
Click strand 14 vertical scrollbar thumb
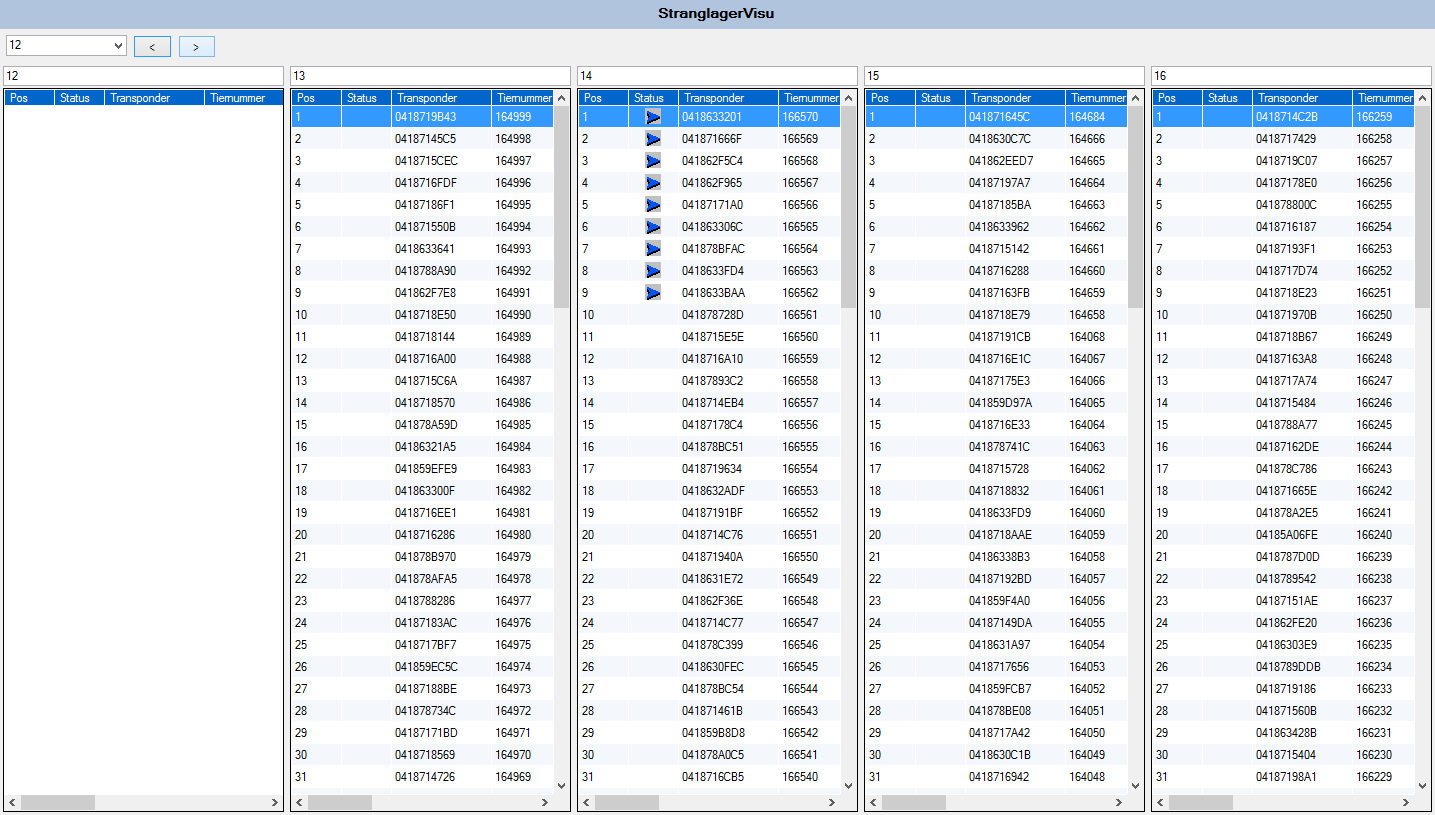point(848,206)
